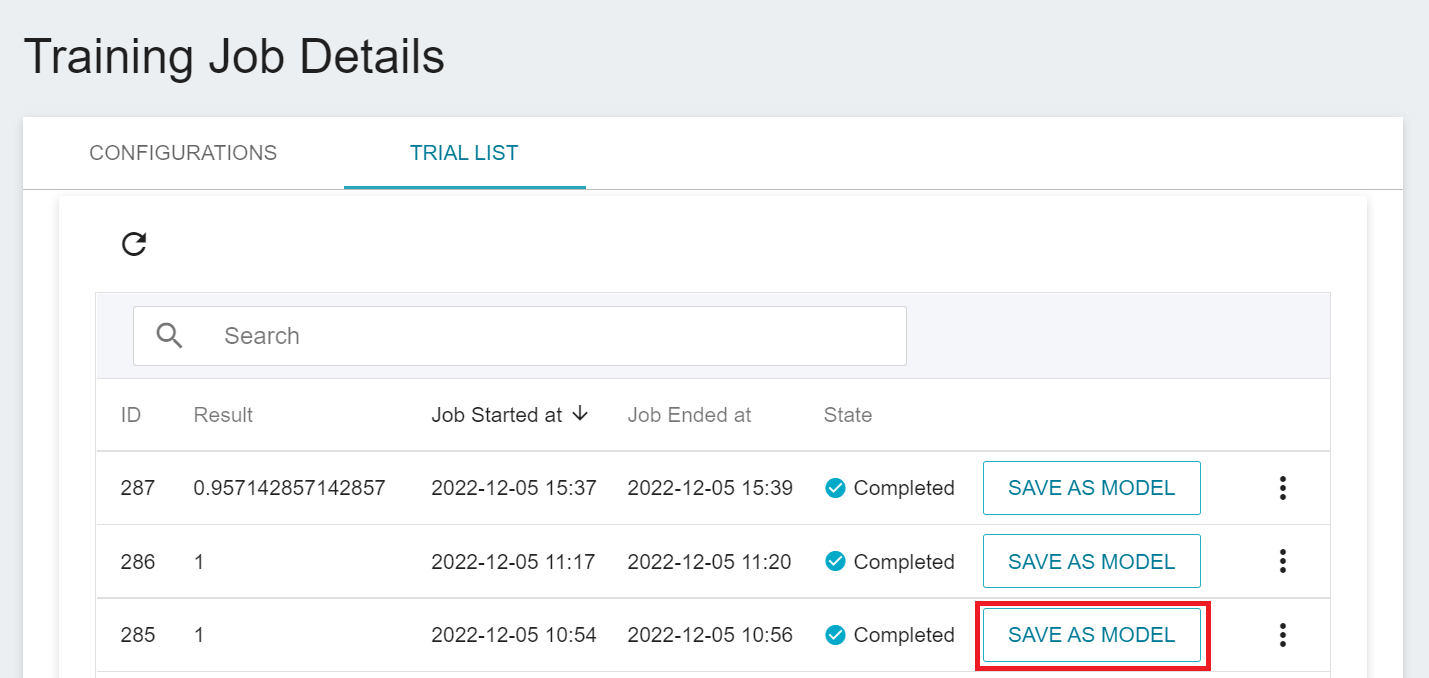Switch to the Configurations tab
This screenshot has height=678, width=1429.
click(183, 153)
